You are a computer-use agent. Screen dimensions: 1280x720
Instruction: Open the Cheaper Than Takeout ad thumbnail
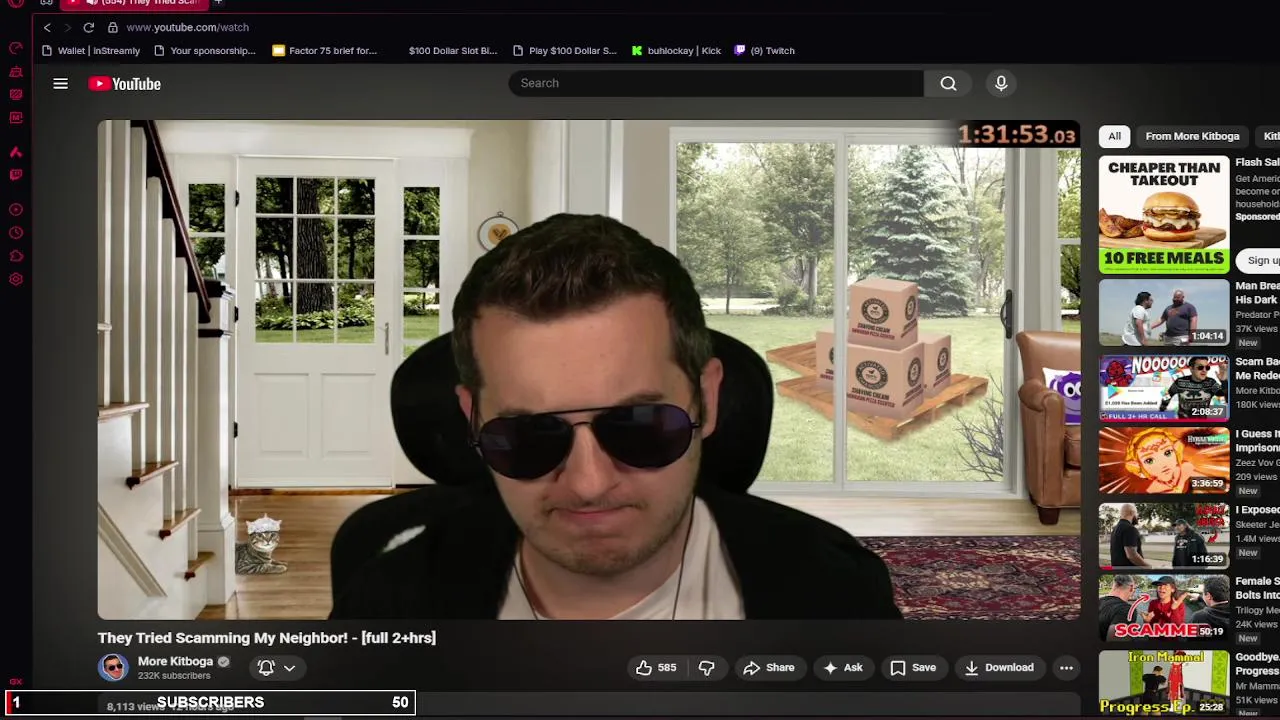(x=1164, y=215)
